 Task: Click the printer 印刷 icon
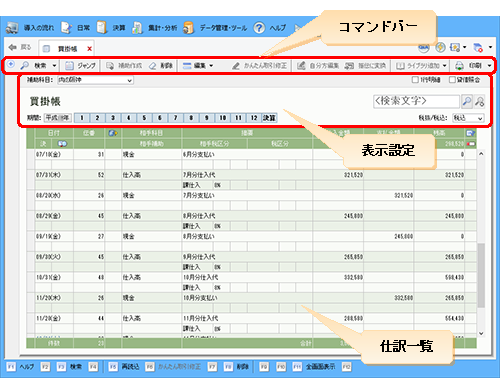[x=460, y=66]
